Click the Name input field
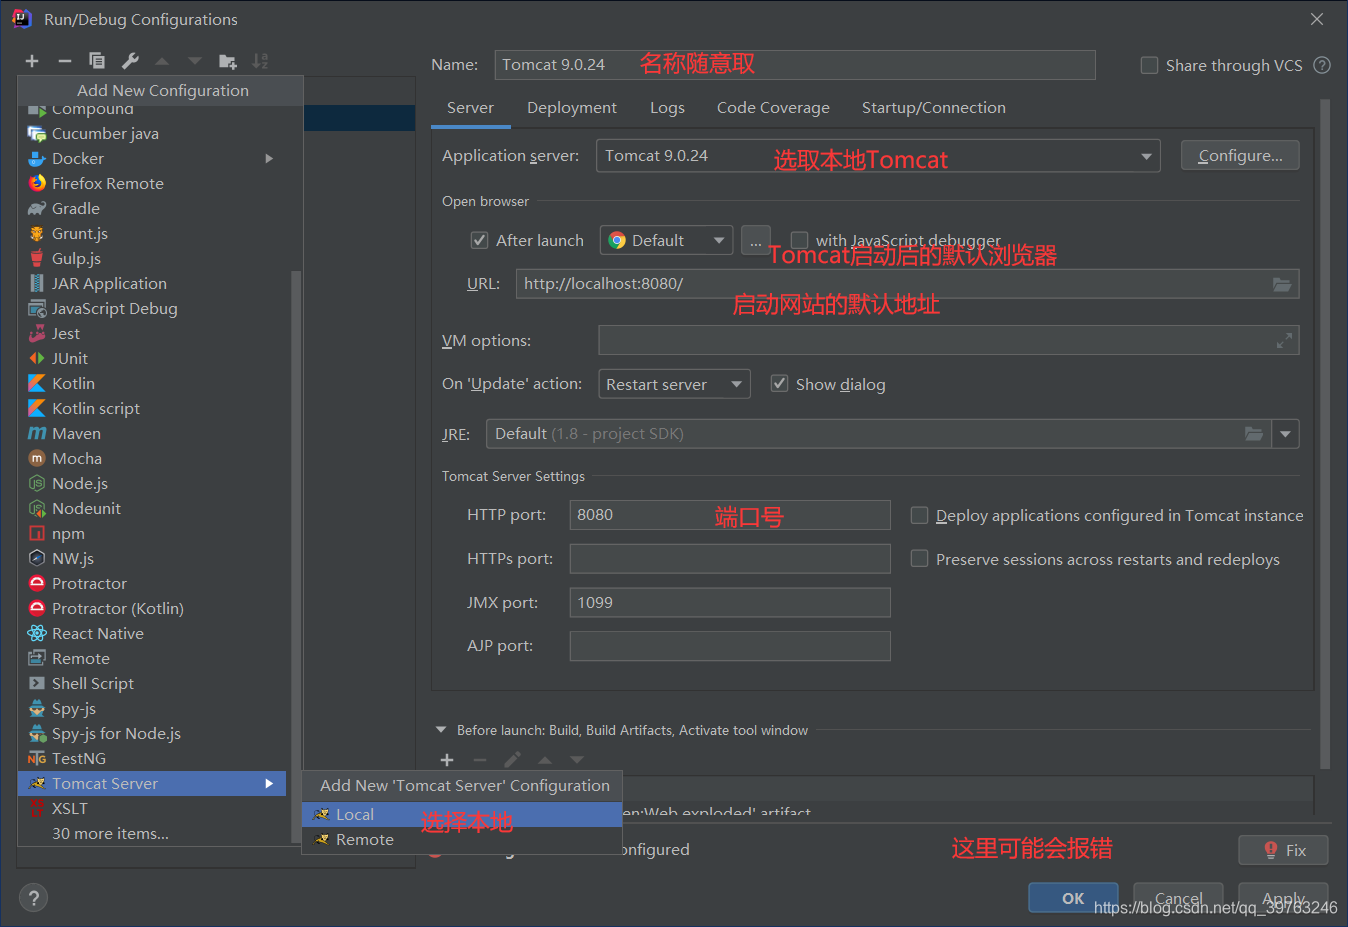This screenshot has width=1348, height=927. (x=795, y=65)
